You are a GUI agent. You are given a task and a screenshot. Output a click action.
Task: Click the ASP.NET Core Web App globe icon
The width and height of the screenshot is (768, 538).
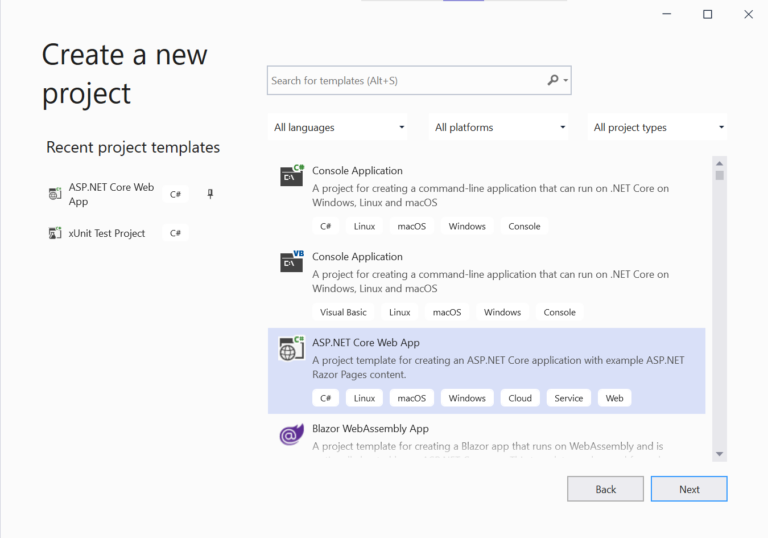291,348
